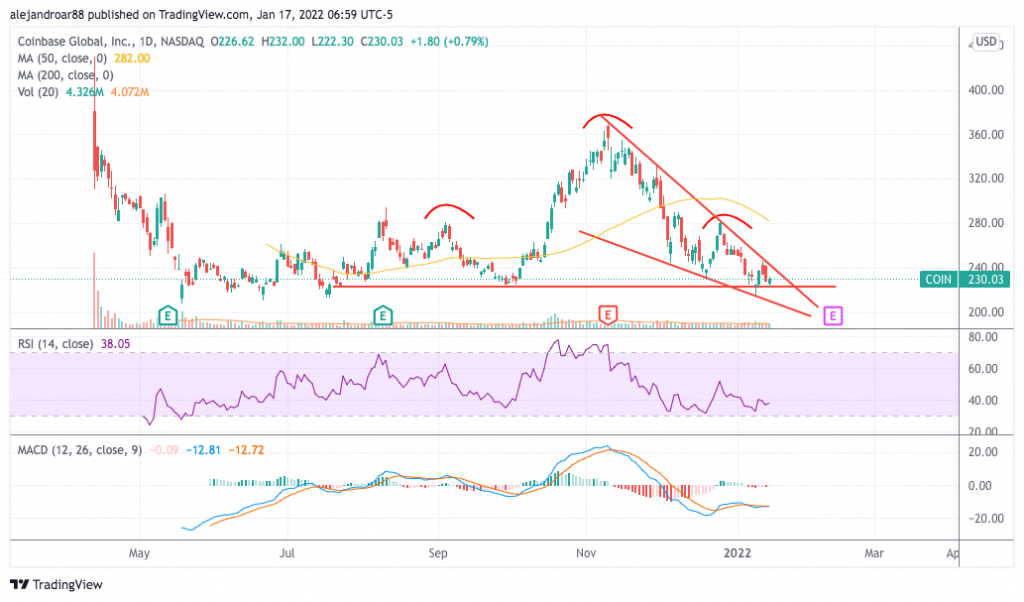Click the low value L222.30 in header
Viewport: 1024px width, 602px height.
click(x=332, y=41)
